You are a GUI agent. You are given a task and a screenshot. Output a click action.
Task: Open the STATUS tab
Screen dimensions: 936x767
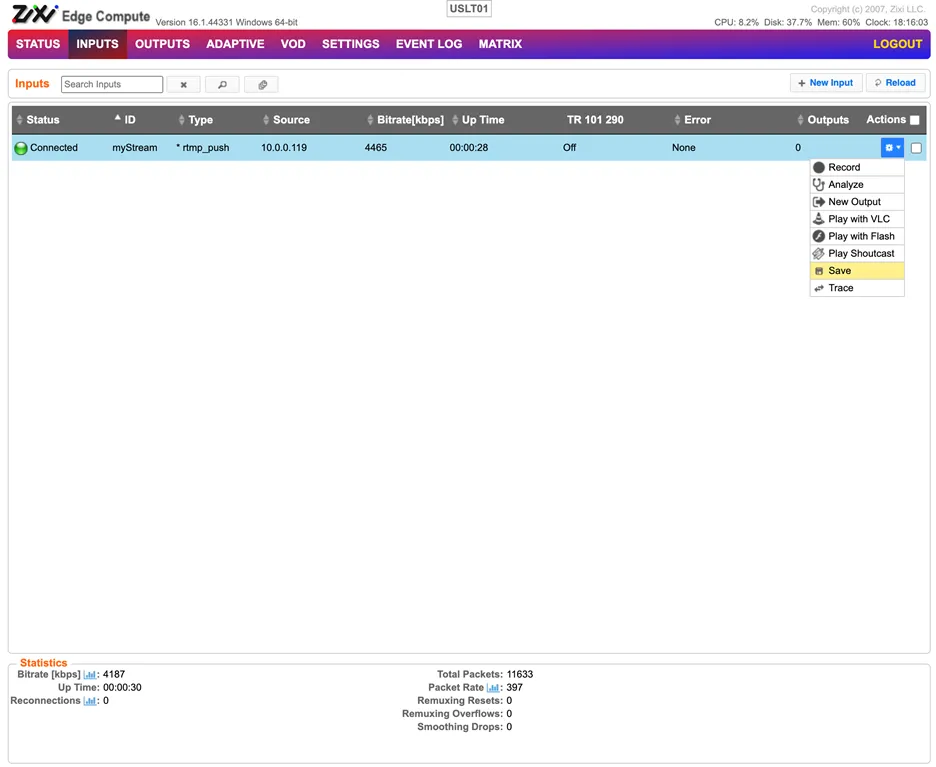click(x=38, y=44)
